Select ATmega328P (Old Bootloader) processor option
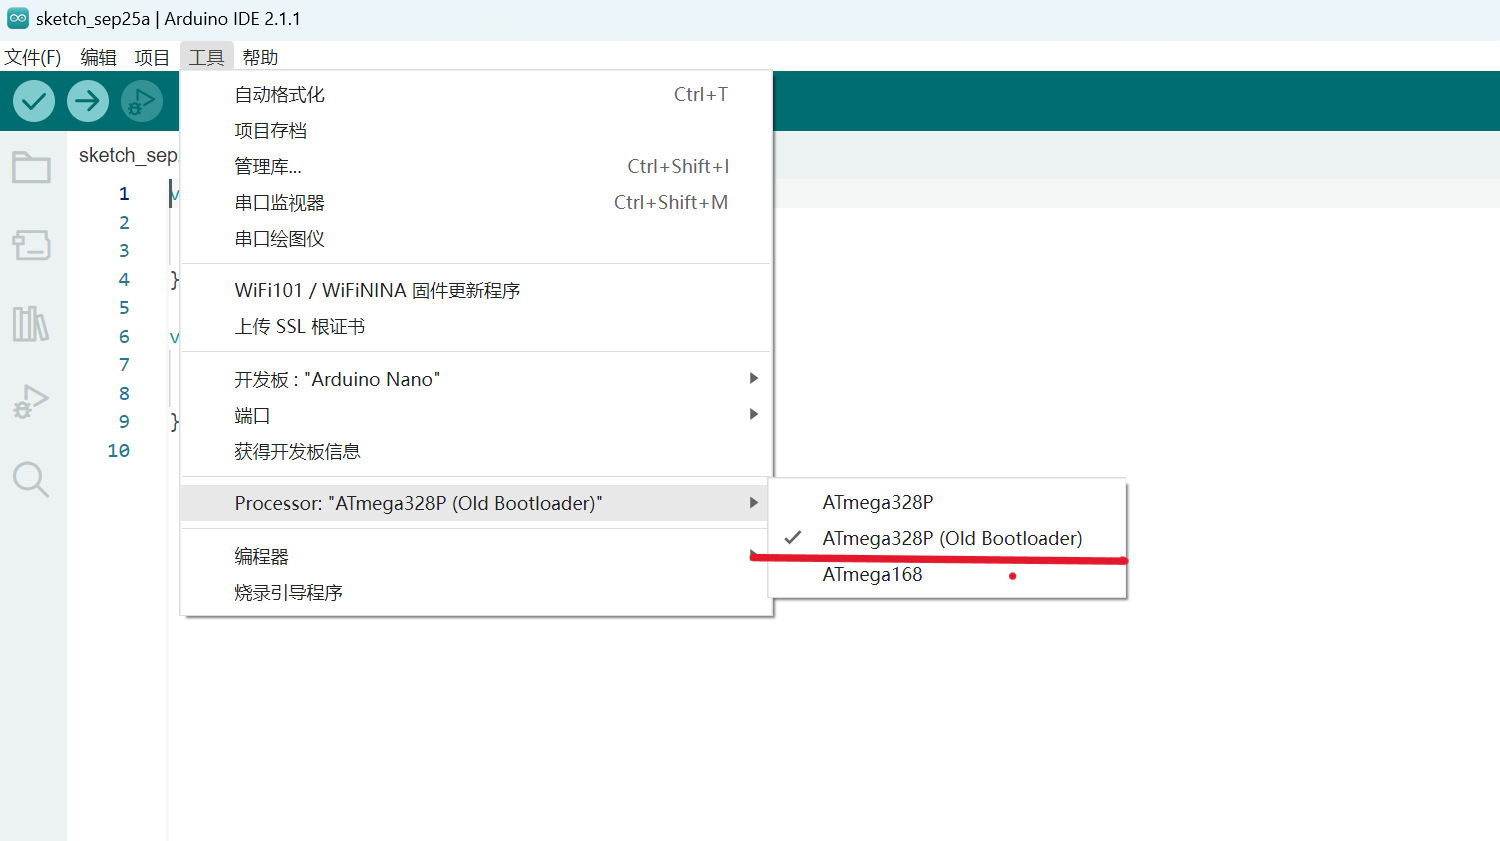The width and height of the screenshot is (1500, 841). click(x=951, y=539)
